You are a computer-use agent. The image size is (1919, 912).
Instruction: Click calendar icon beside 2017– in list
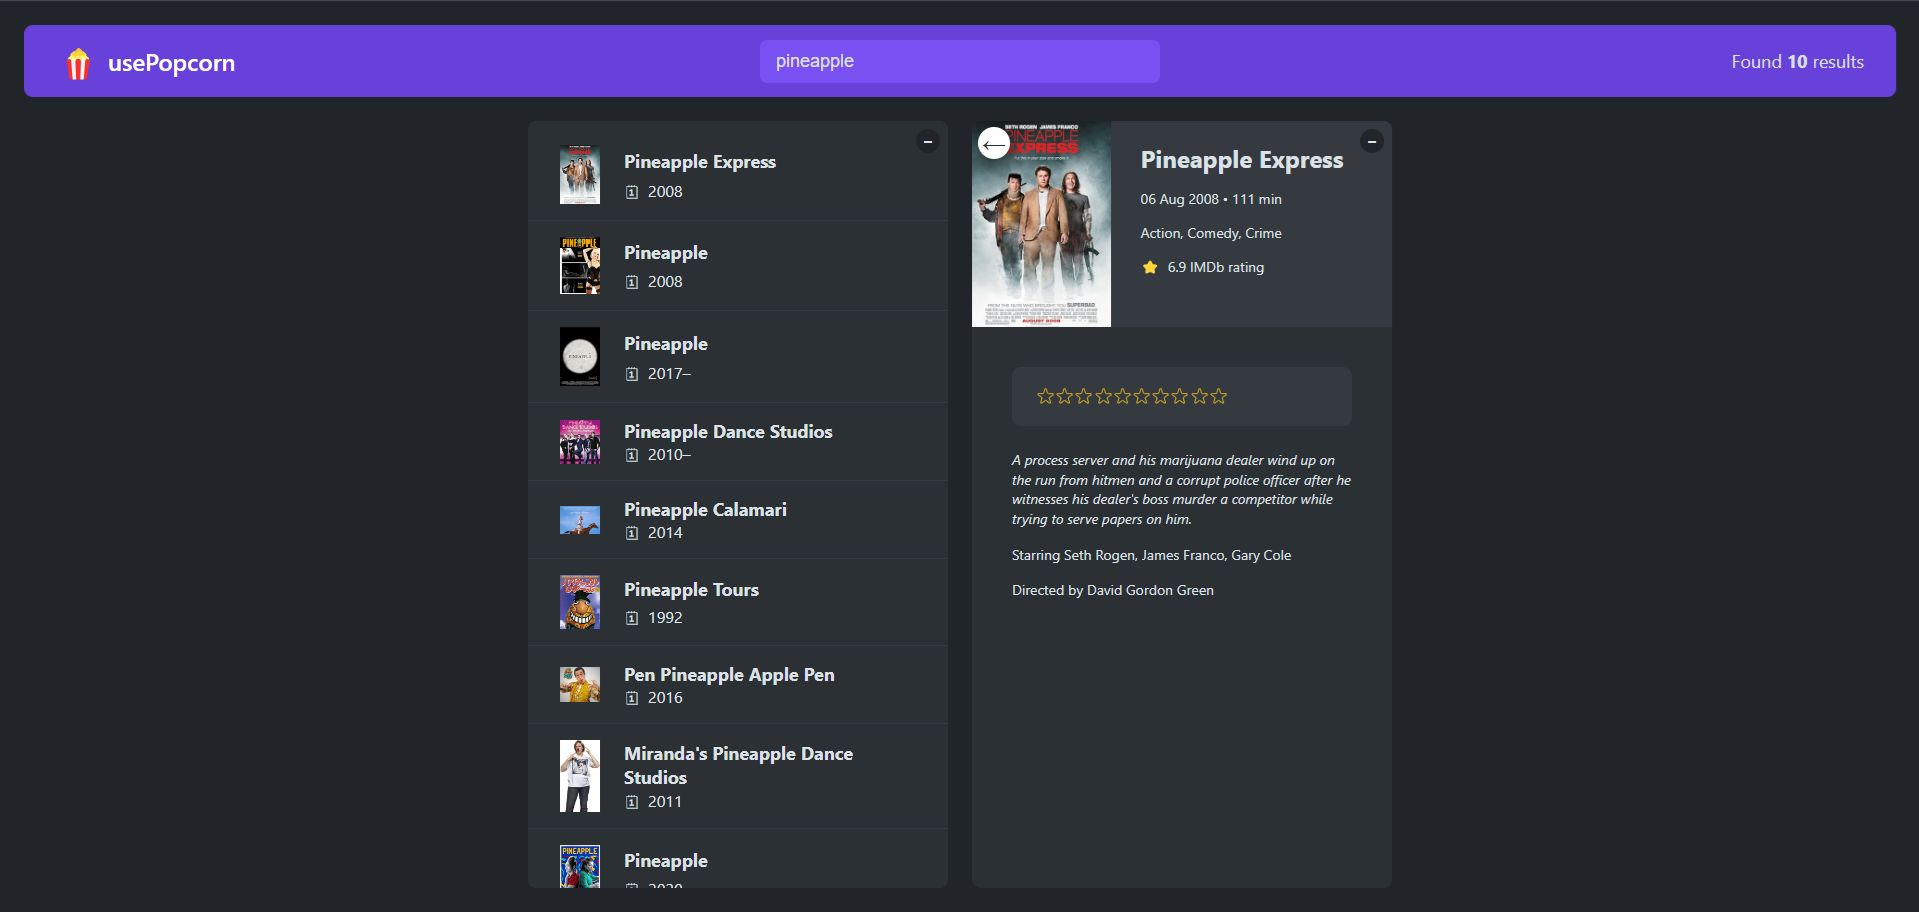click(x=632, y=374)
